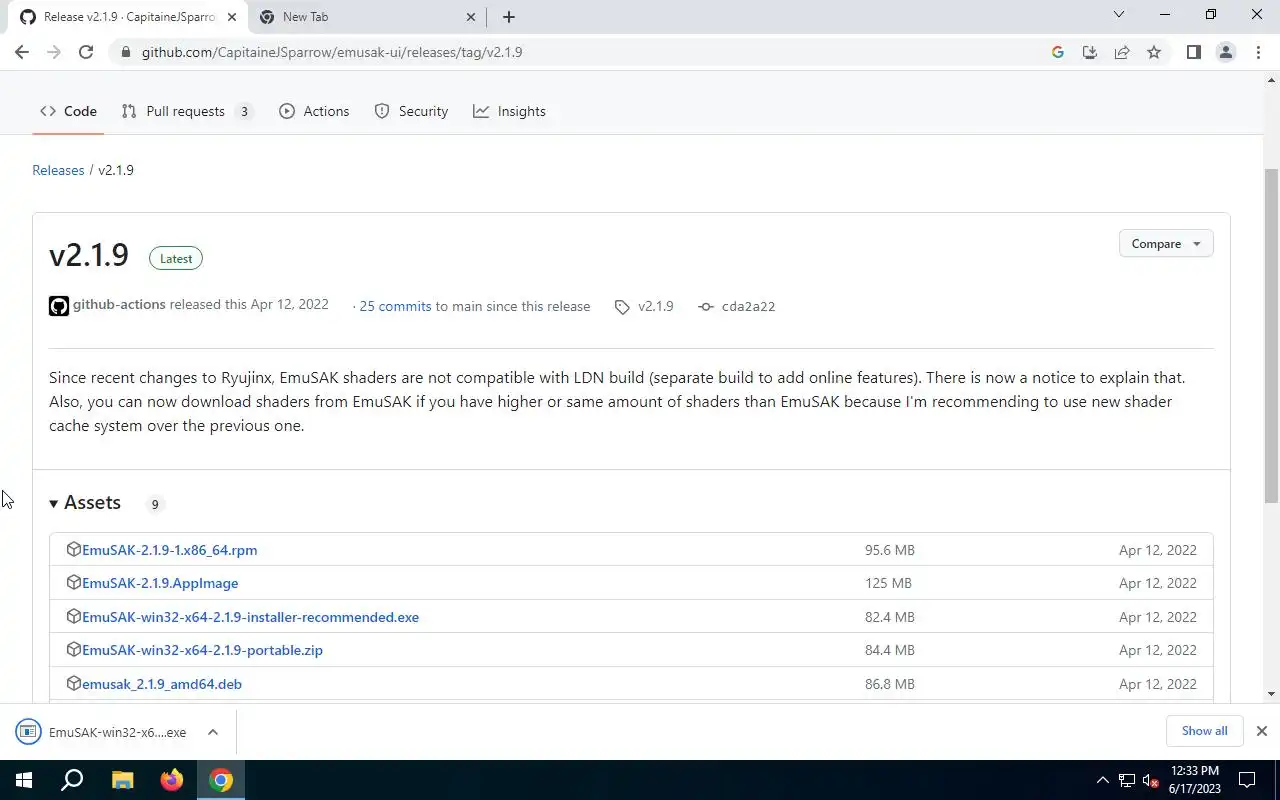The width and height of the screenshot is (1280, 800).
Task: Click the 125 MB size text
Action: click(x=888, y=583)
